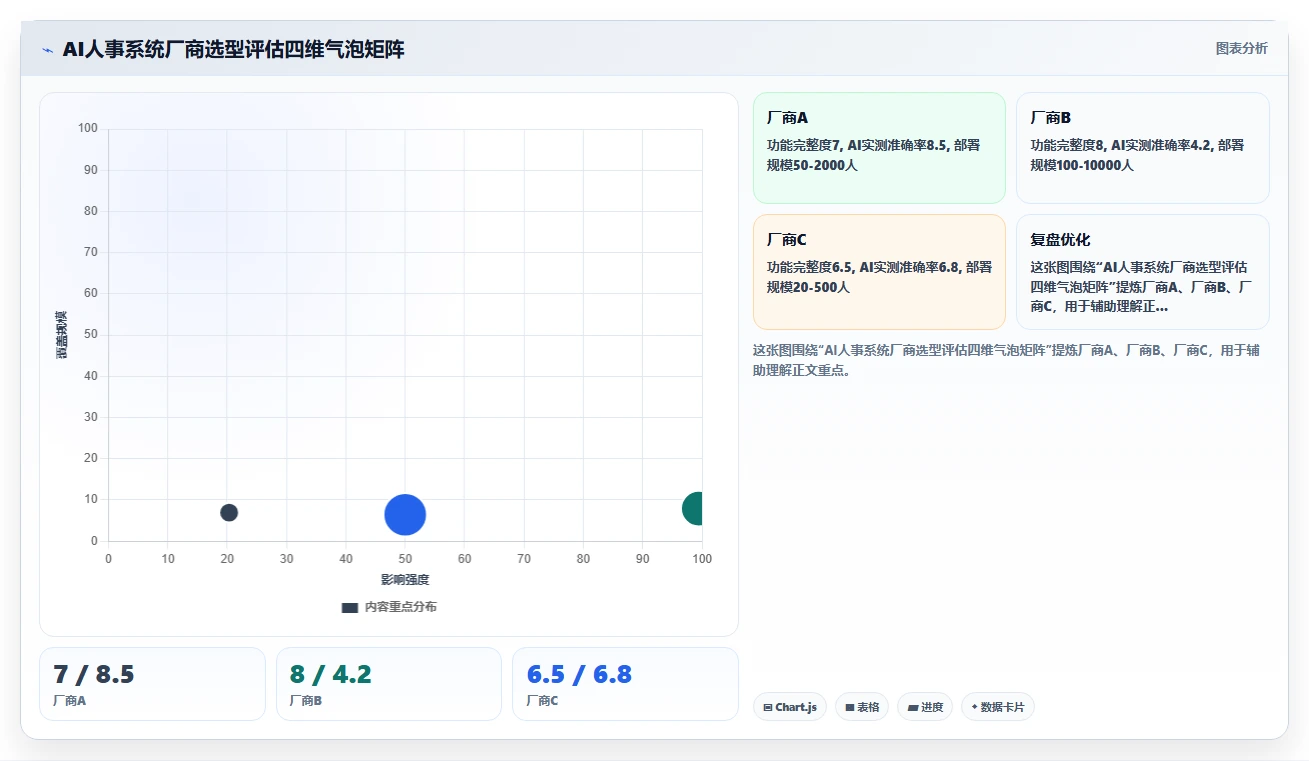This screenshot has width=1309, height=761.
Task: Click the 内容重点分布 legend label
Action: [400, 607]
